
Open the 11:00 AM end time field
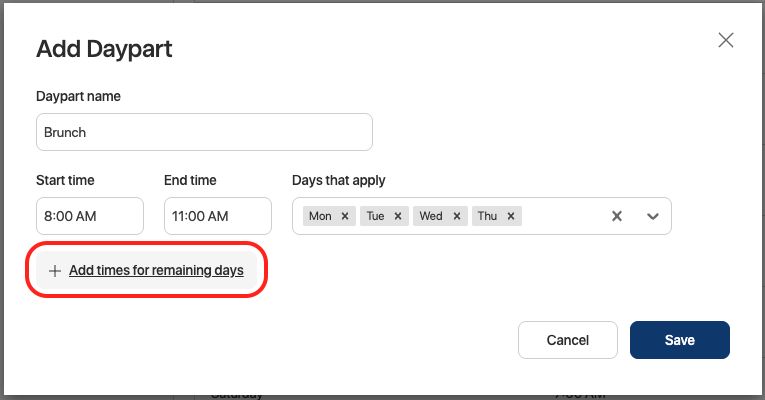(218, 216)
